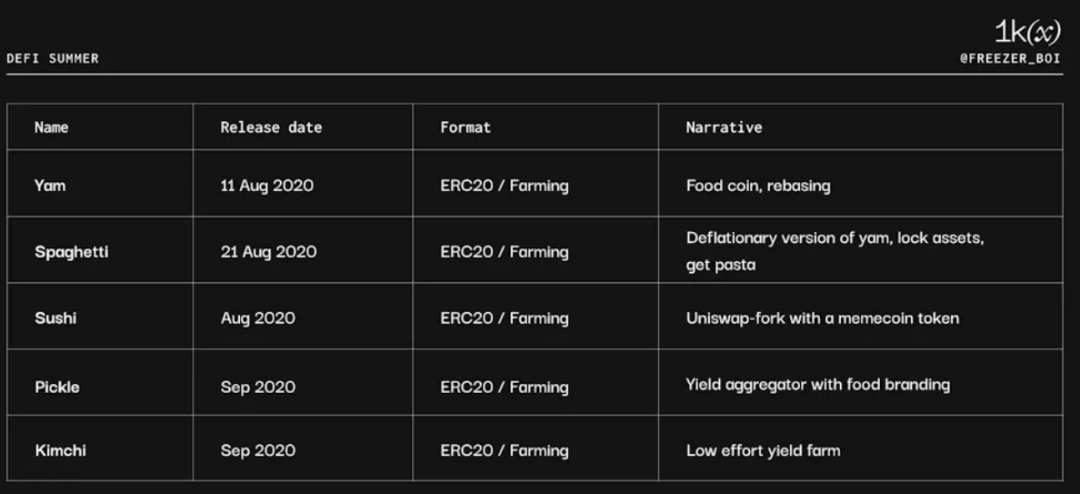Select the DEFI SUMMER title
Viewport: 1080px width, 494px height.
pos(52,59)
